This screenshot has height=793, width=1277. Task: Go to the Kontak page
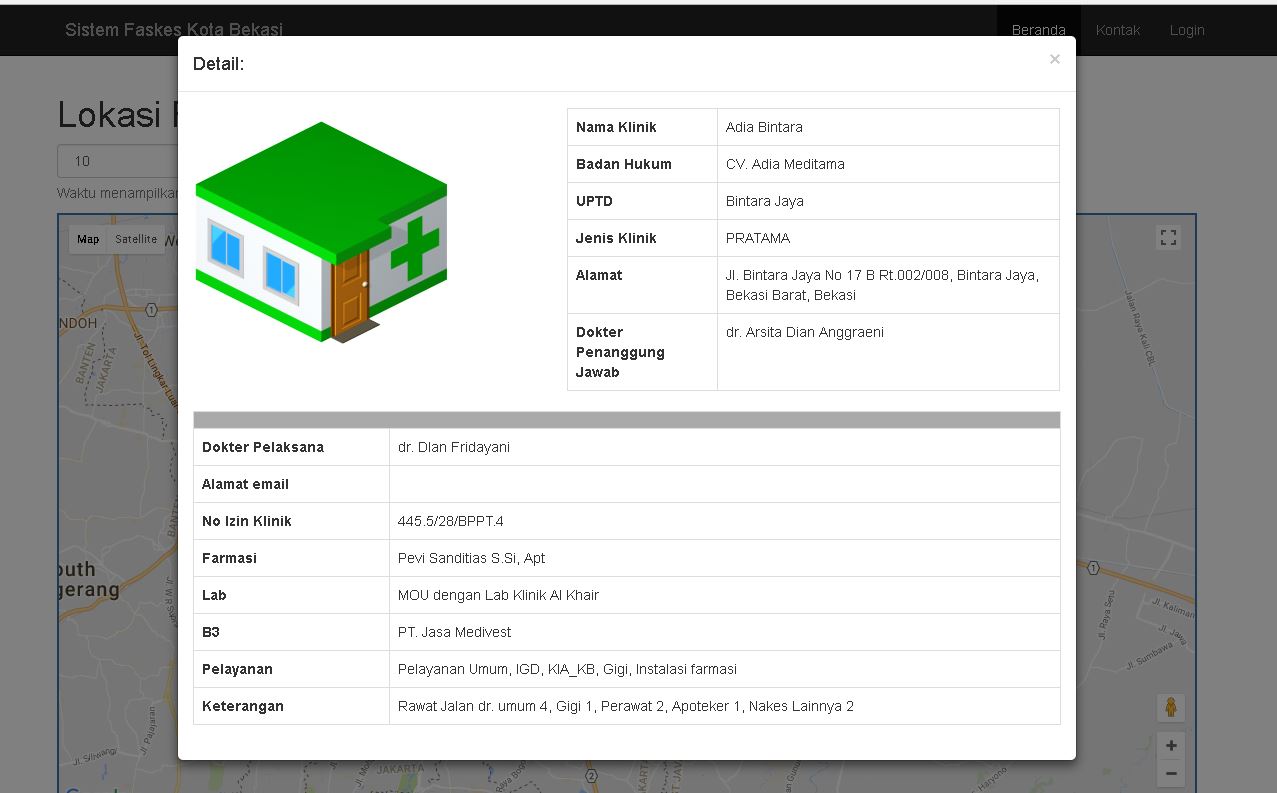[x=1117, y=30]
